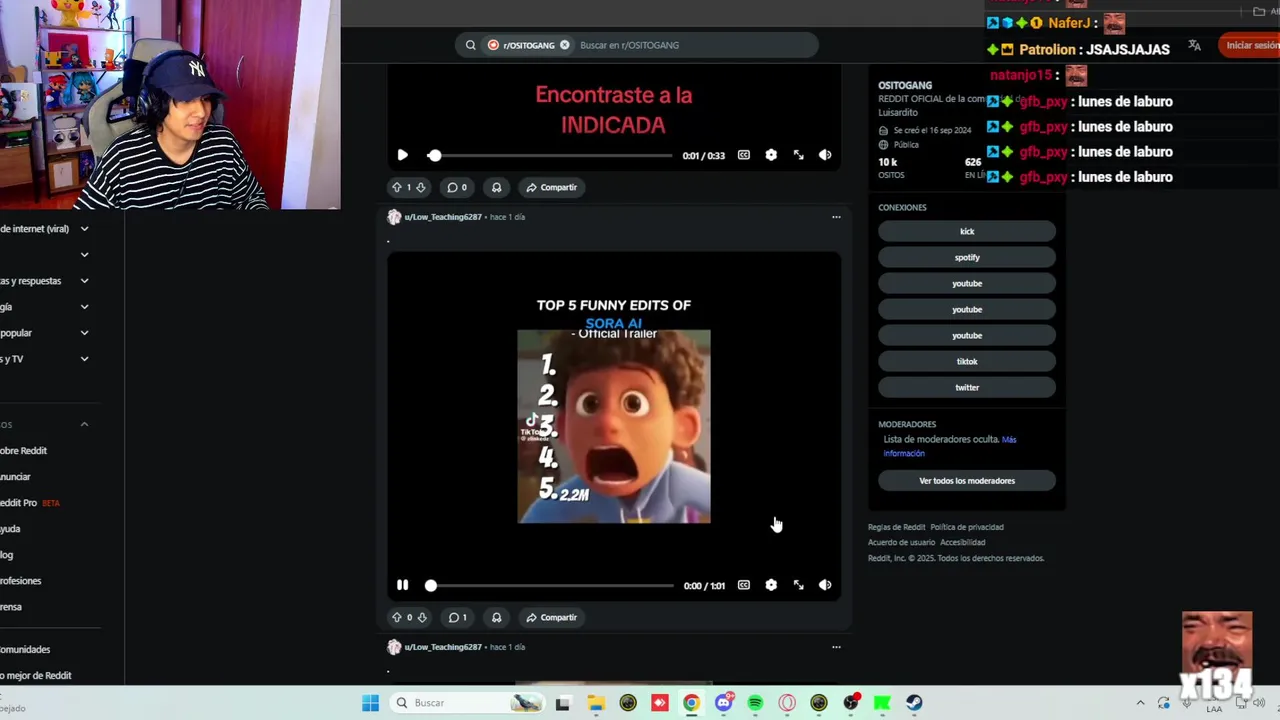Expand the 's y TV' sidebar topic

pyautogui.click(x=84, y=359)
